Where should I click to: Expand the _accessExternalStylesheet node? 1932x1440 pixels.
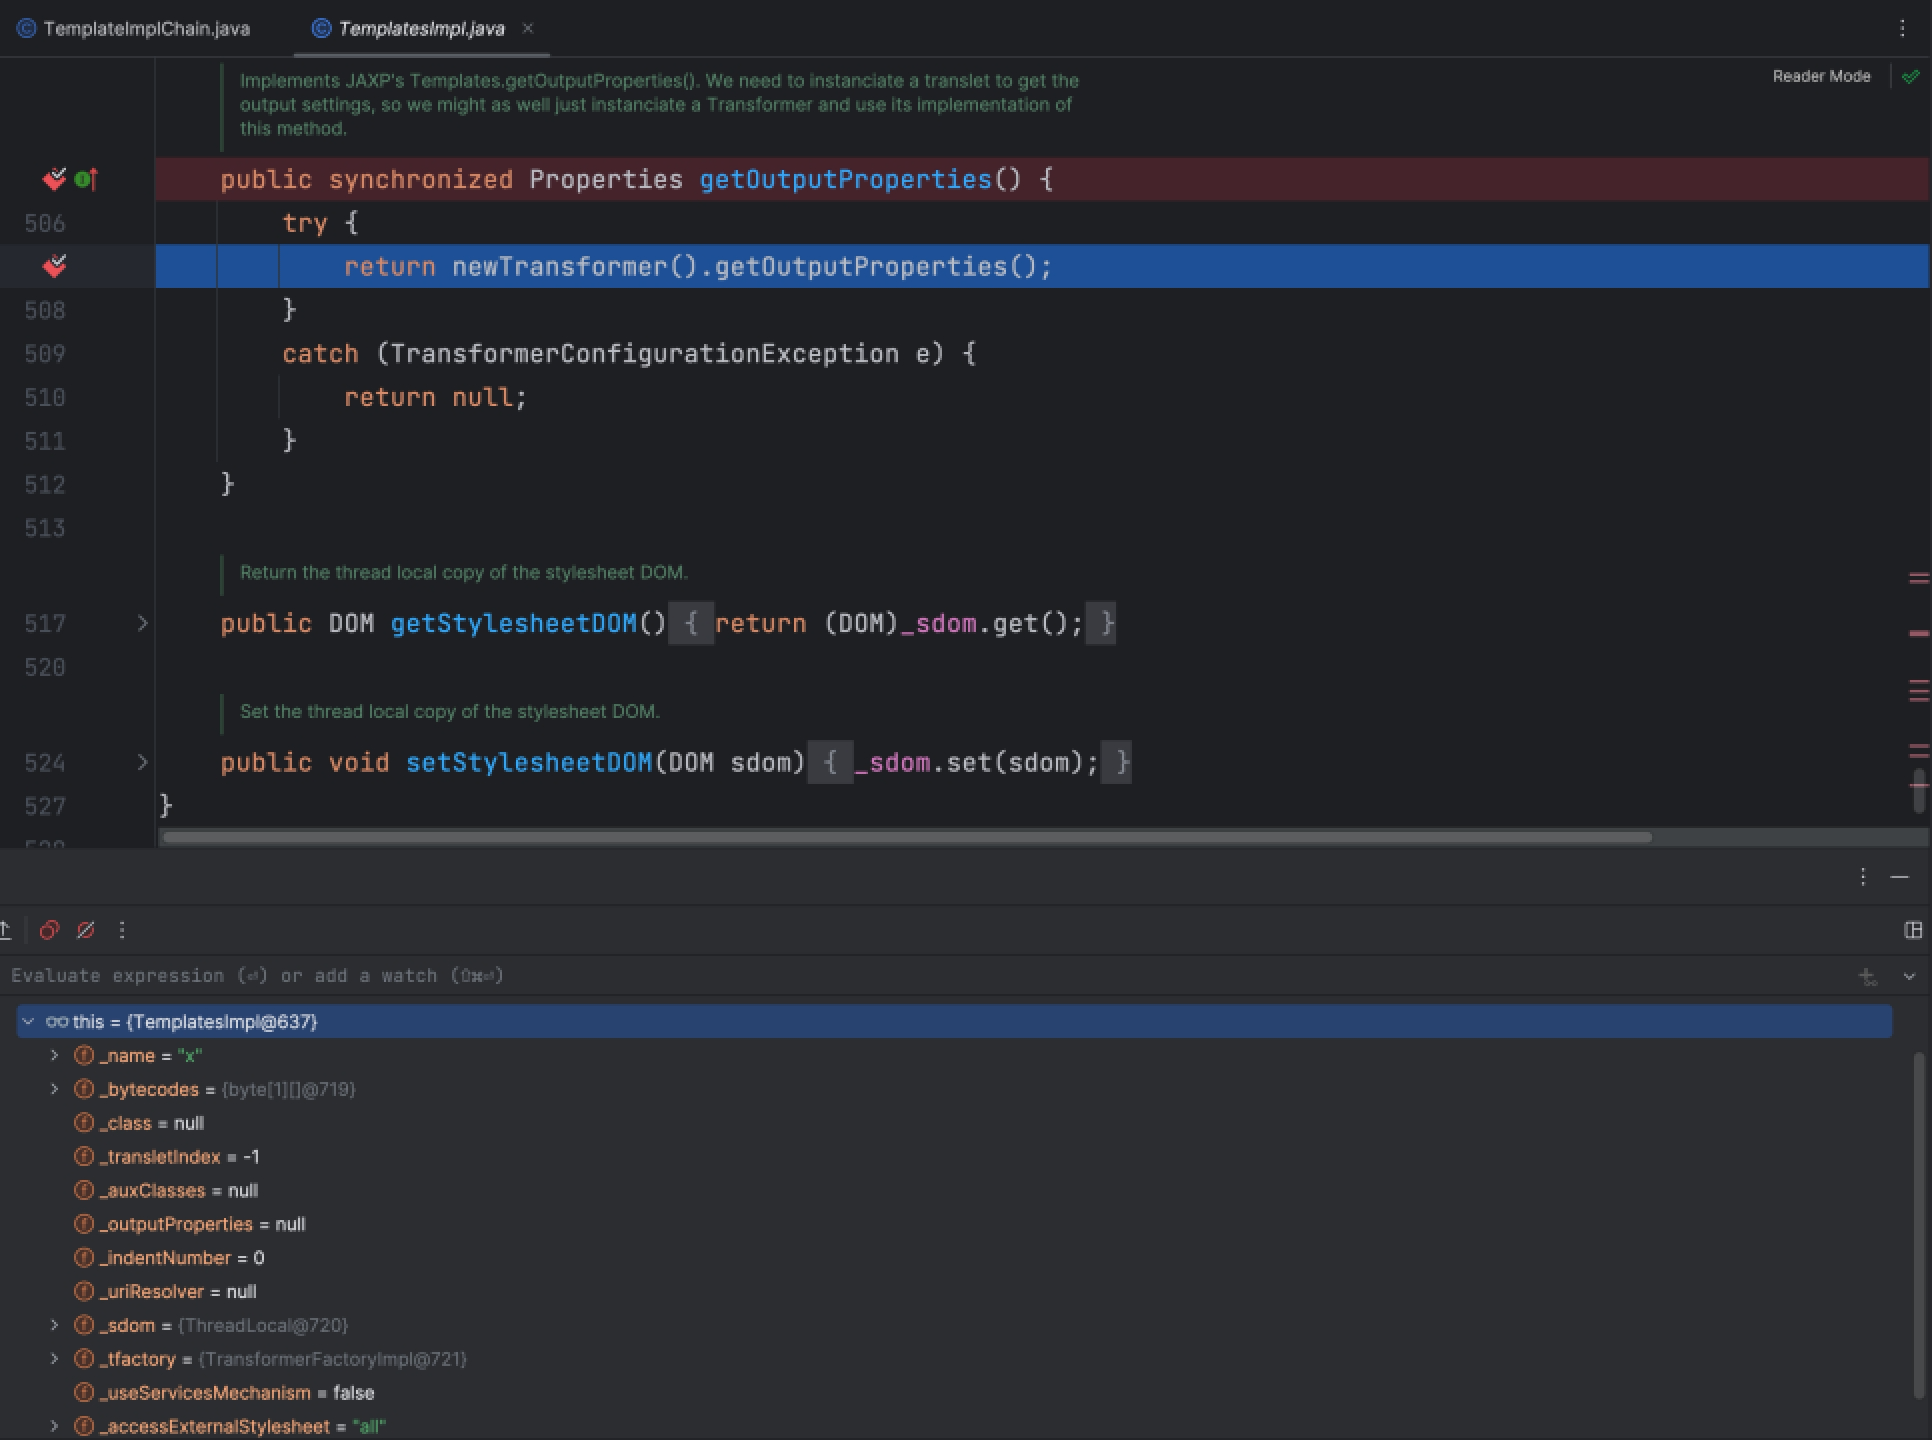55,1426
